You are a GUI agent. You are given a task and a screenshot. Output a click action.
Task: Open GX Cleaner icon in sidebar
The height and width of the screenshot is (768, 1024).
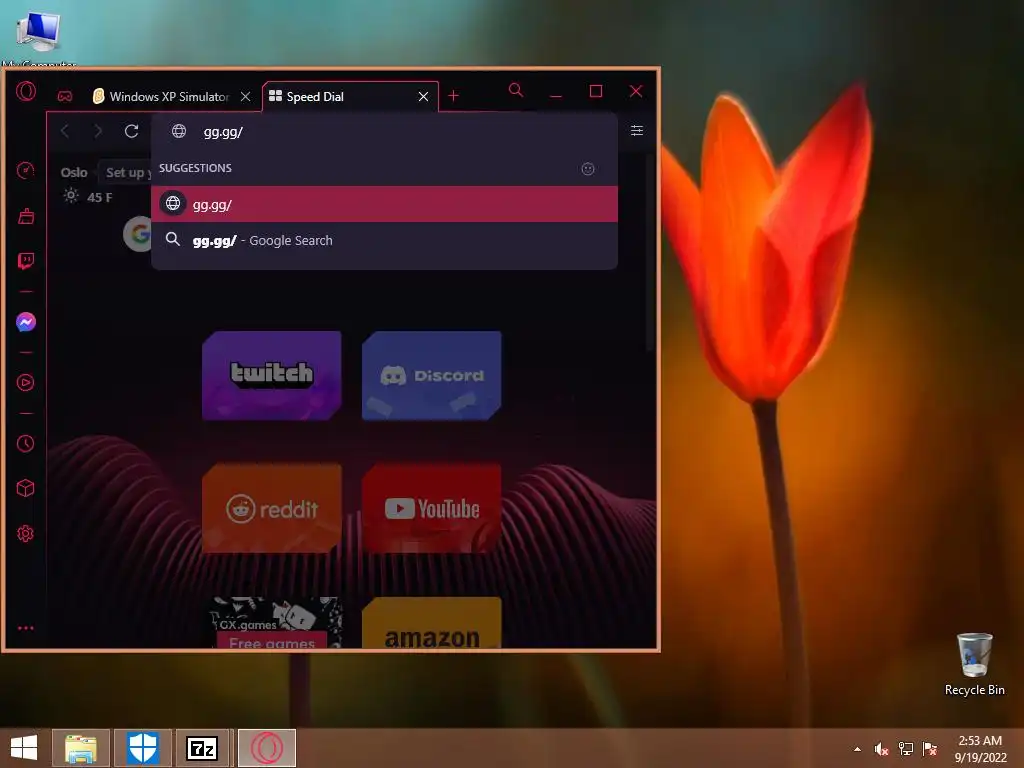click(x=26, y=216)
